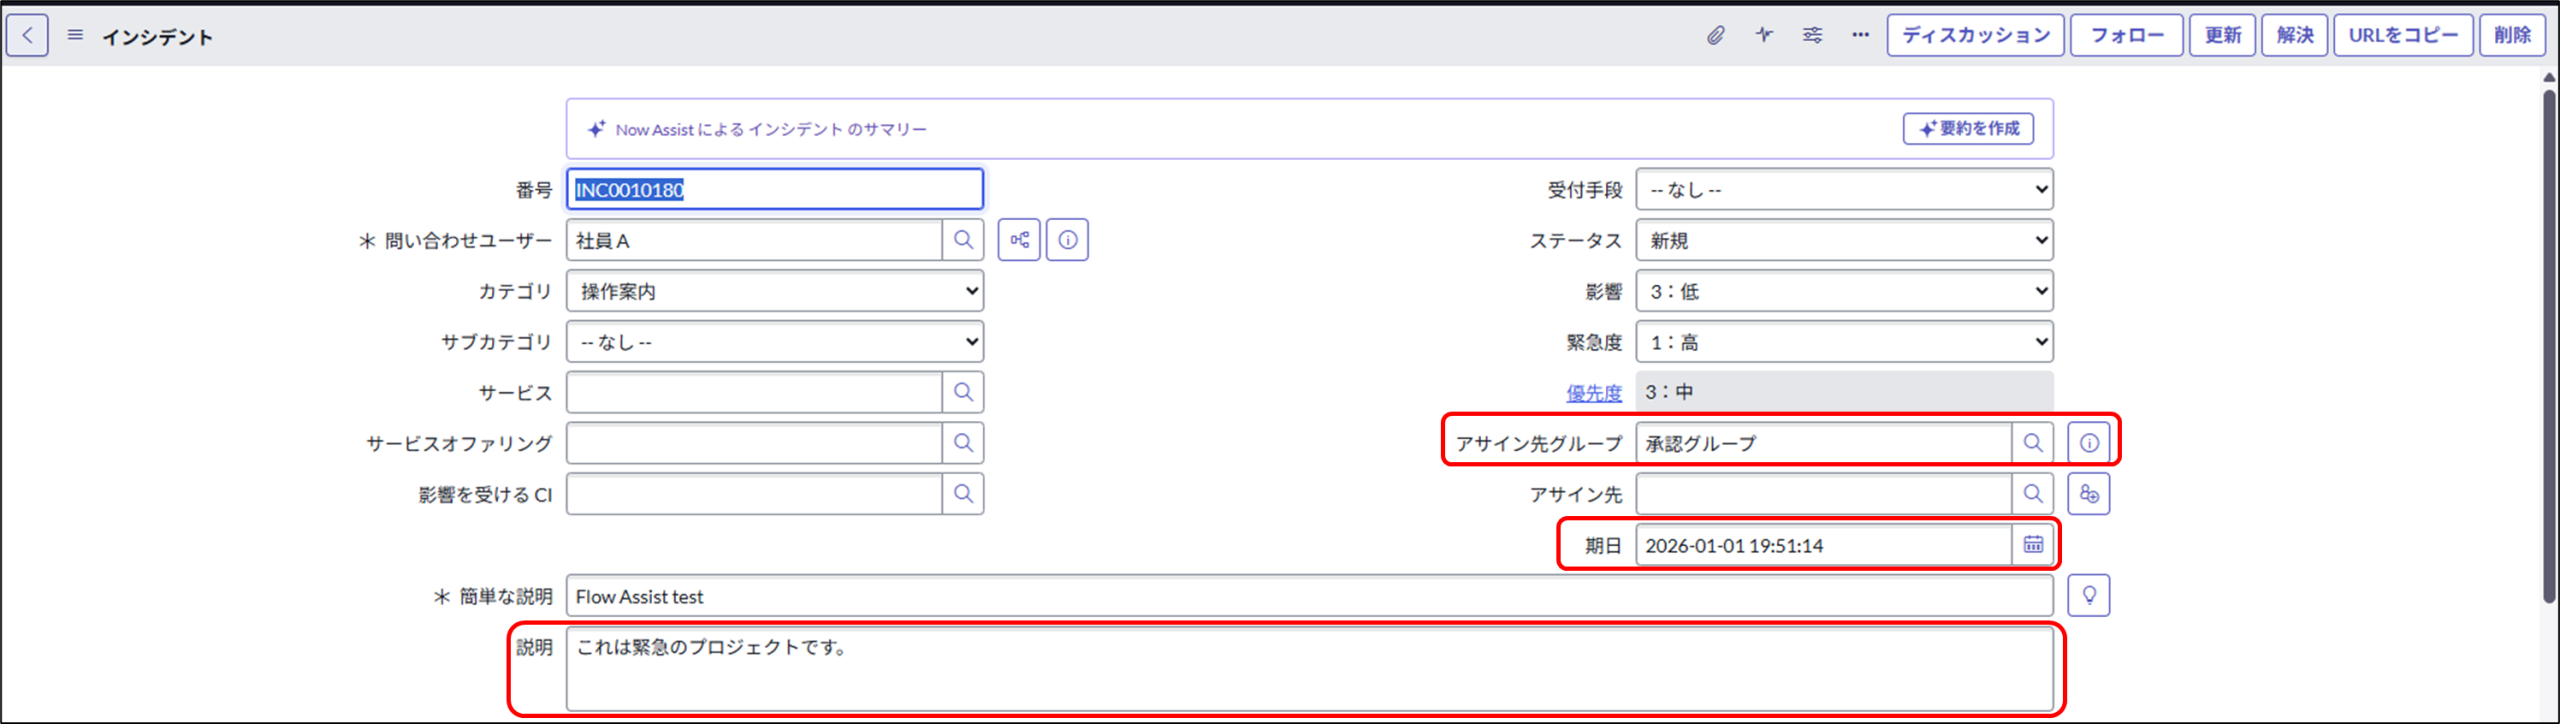The image size is (2560, 724).
Task: Open the 緊急度 dropdown
Action: [x=1844, y=342]
